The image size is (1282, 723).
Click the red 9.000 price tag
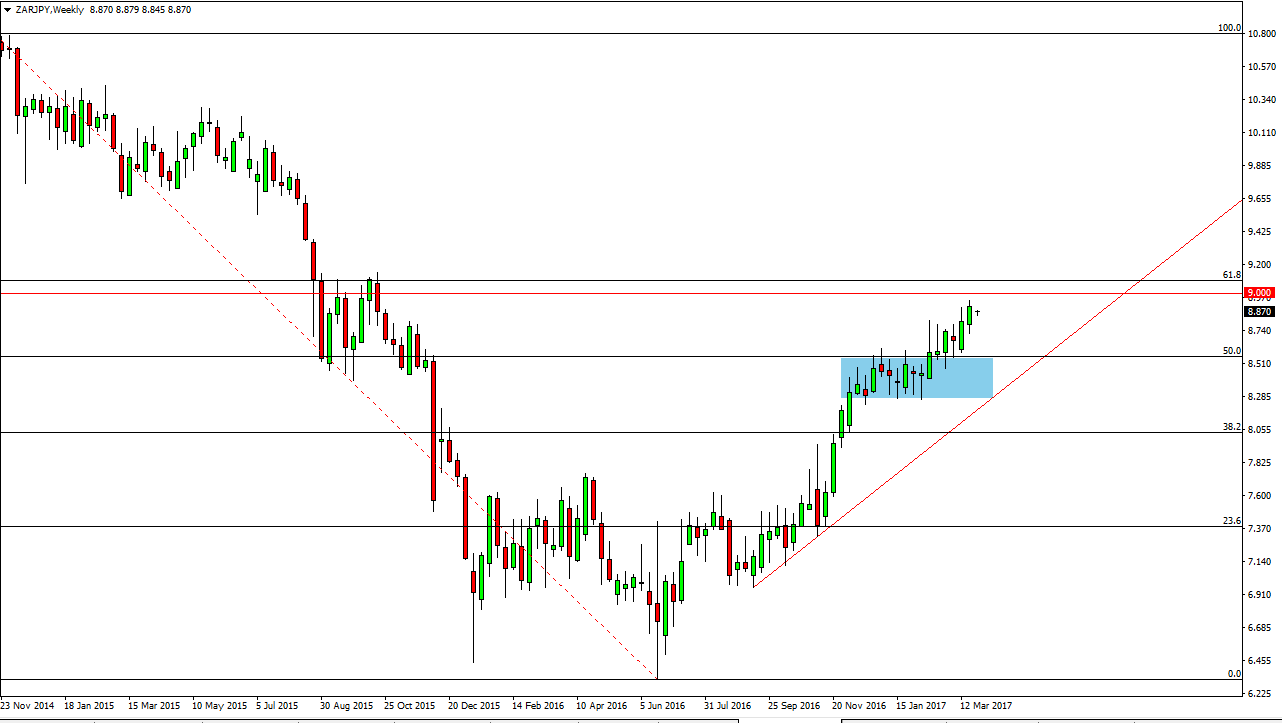click(1258, 292)
